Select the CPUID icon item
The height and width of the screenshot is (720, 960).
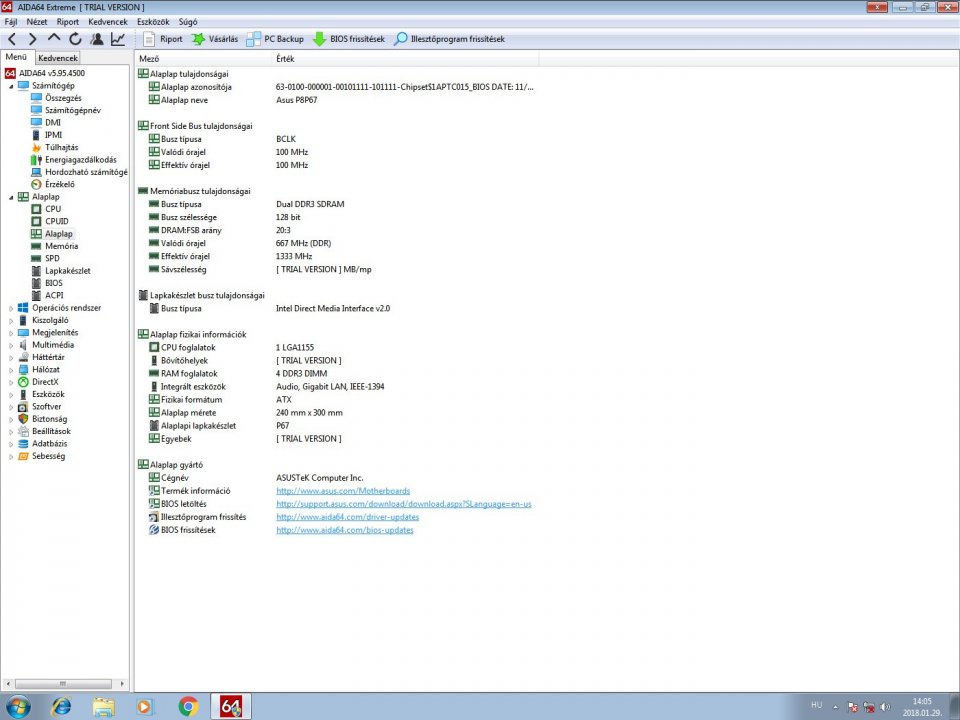[50, 221]
